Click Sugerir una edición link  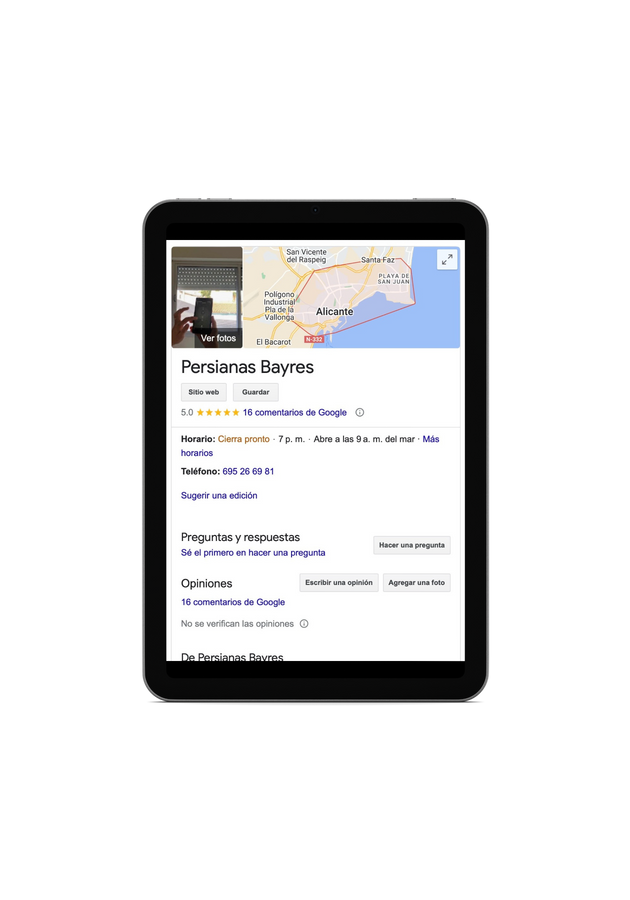coord(219,495)
